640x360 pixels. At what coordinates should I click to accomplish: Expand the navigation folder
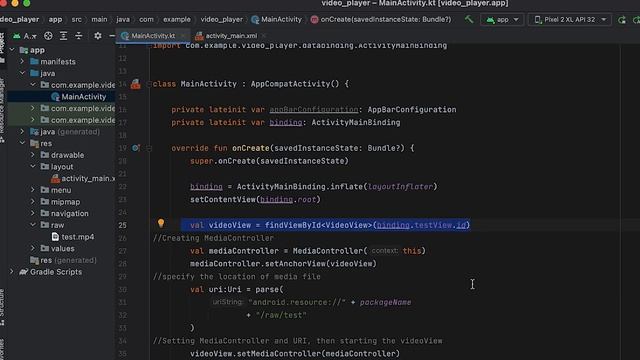(x=33, y=213)
